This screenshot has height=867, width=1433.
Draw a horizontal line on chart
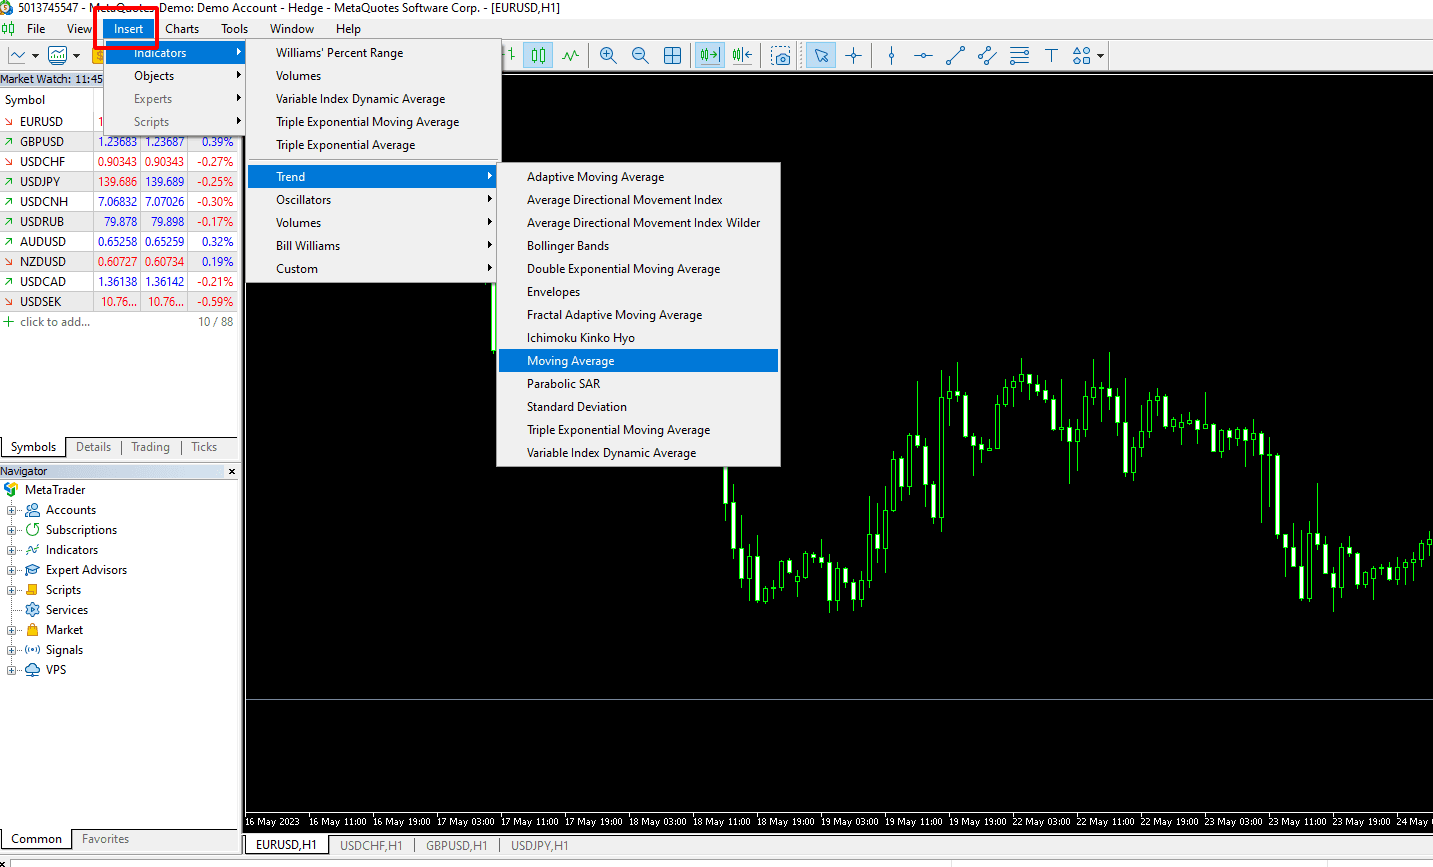pyautogui.click(x=923, y=55)
